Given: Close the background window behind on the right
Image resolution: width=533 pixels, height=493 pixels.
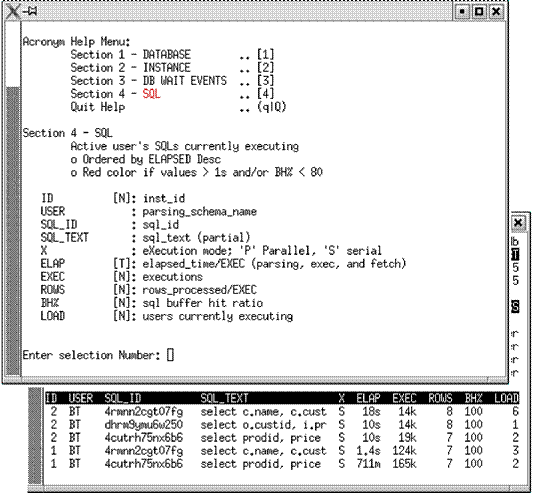Looking at the screenshot, I should tap(518, 223).
